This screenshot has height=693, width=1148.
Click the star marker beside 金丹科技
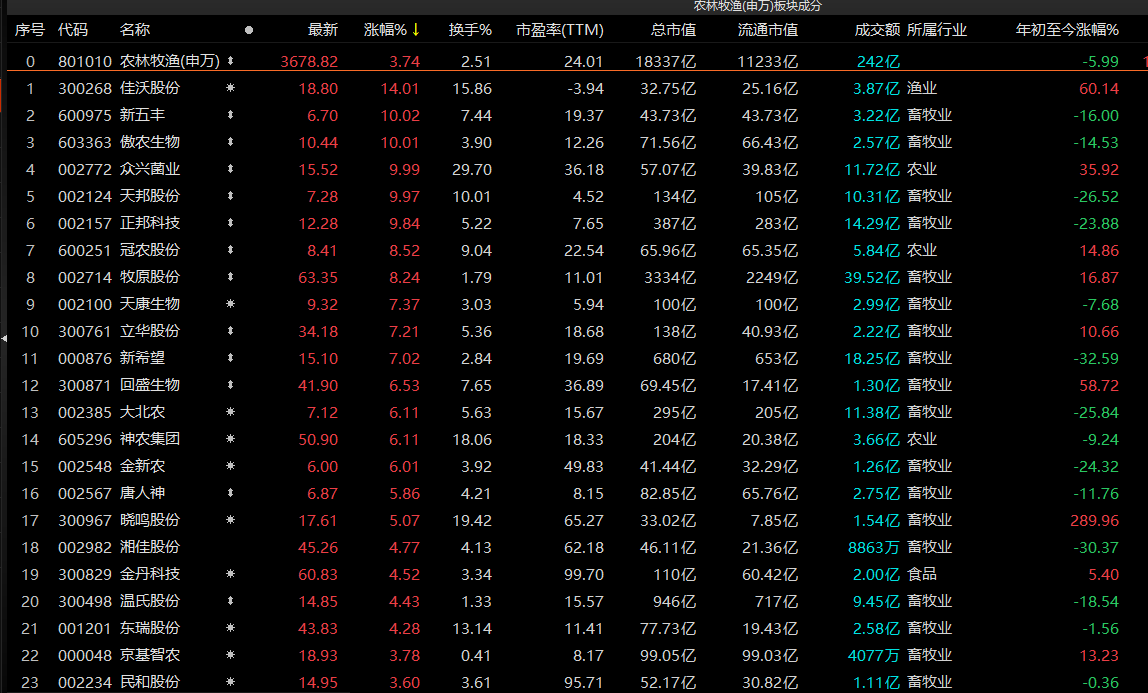click(230, 574)
